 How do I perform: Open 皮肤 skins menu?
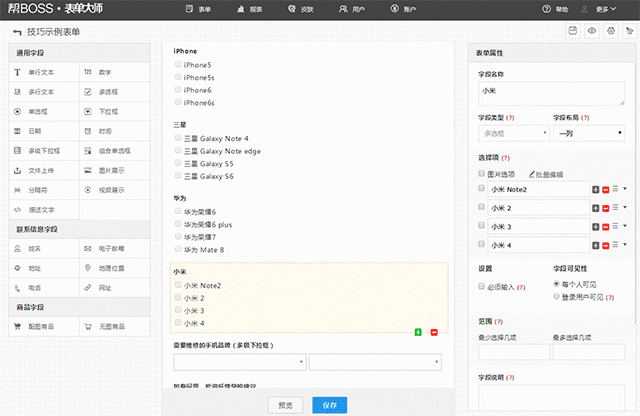[301, 9]
